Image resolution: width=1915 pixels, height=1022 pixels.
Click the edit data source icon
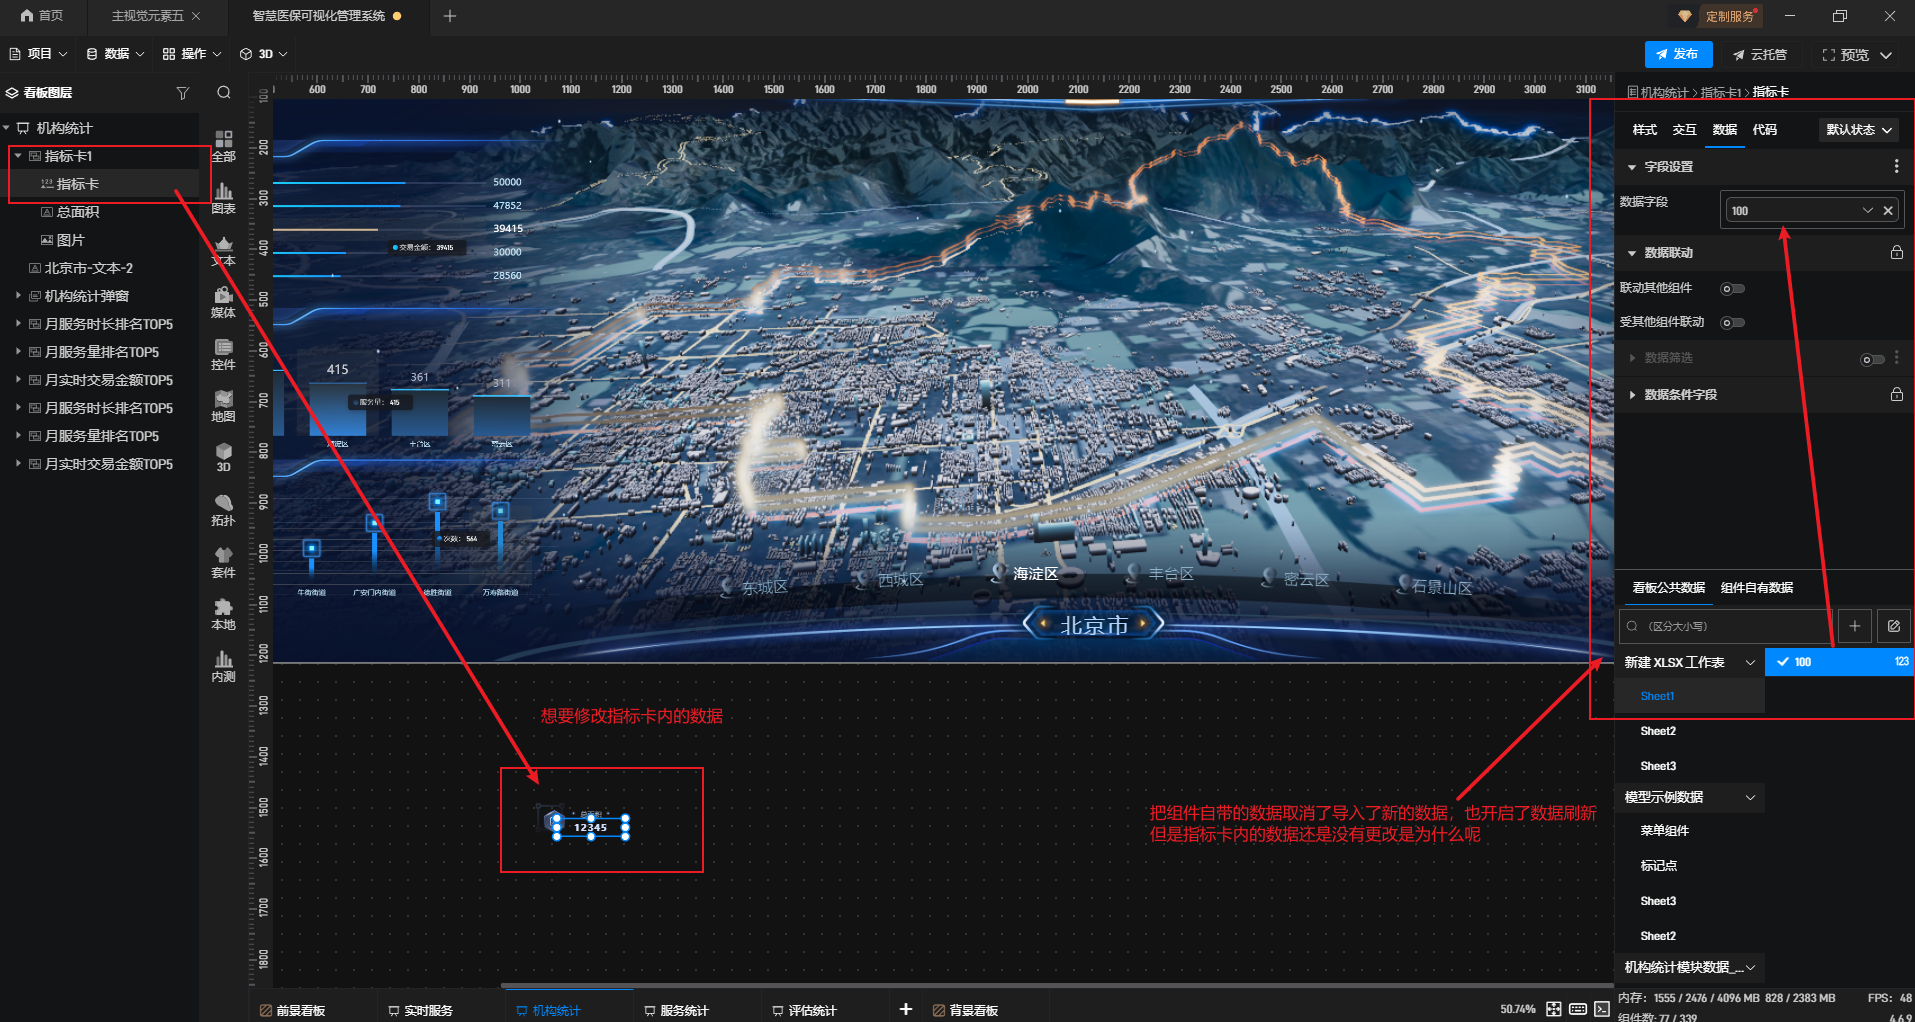point(1893,626)
